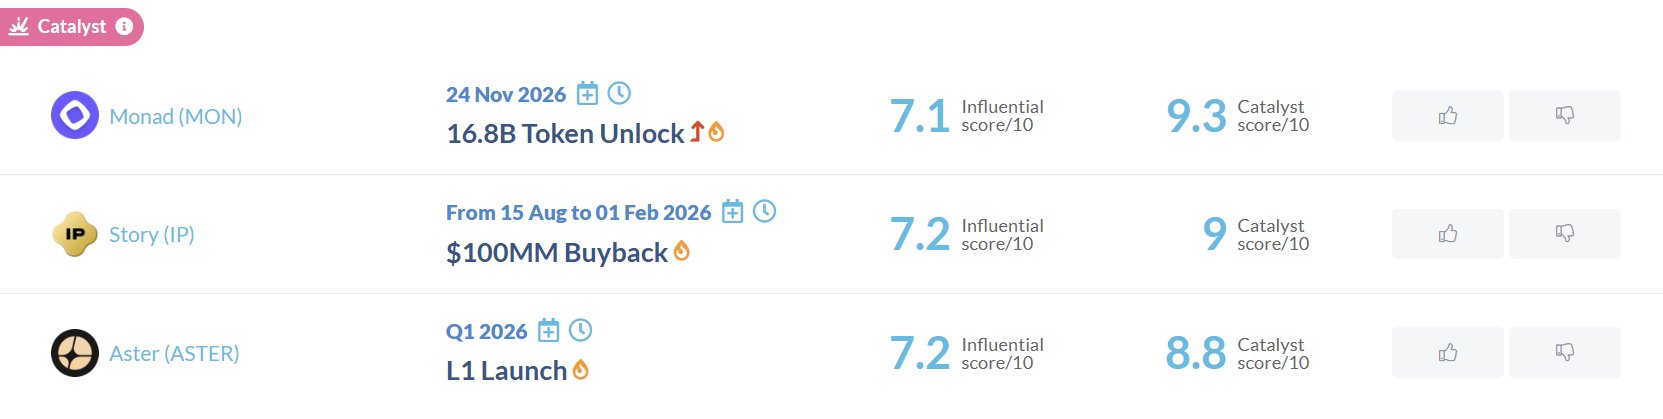Upvote the Monad token unlock event
Screen dimensions: 1663x419
tap(1447, 116)
